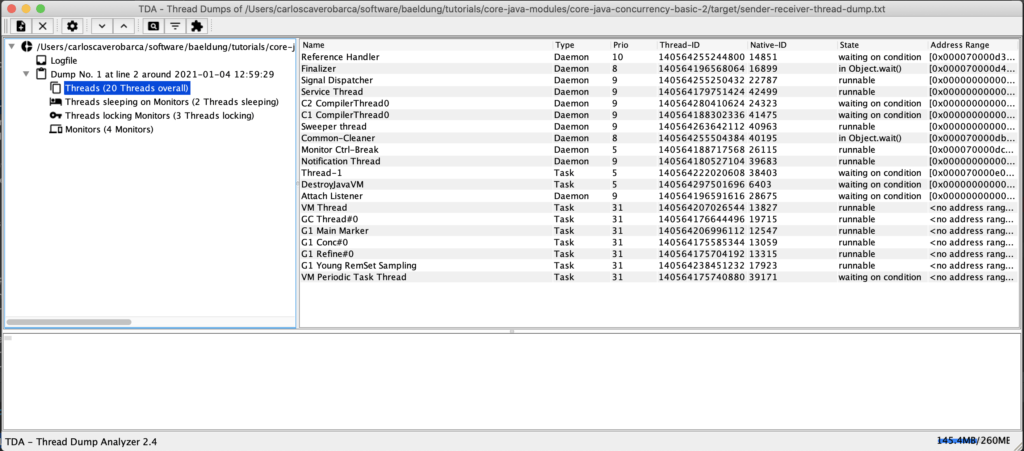Open preferences via the gear icon
1024x451 pixels.
(71, 26)
